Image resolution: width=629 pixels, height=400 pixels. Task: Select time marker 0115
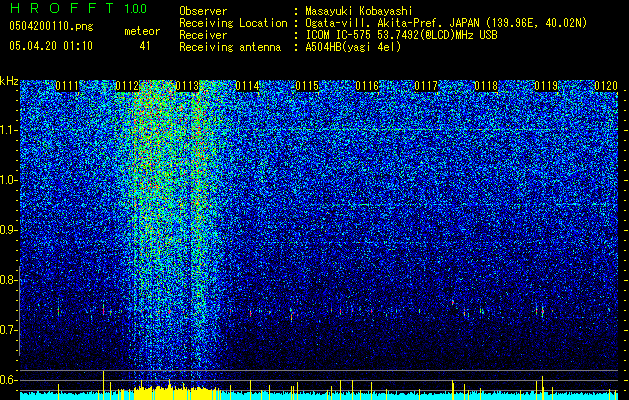pyautogui.click(x=307, y=86)
